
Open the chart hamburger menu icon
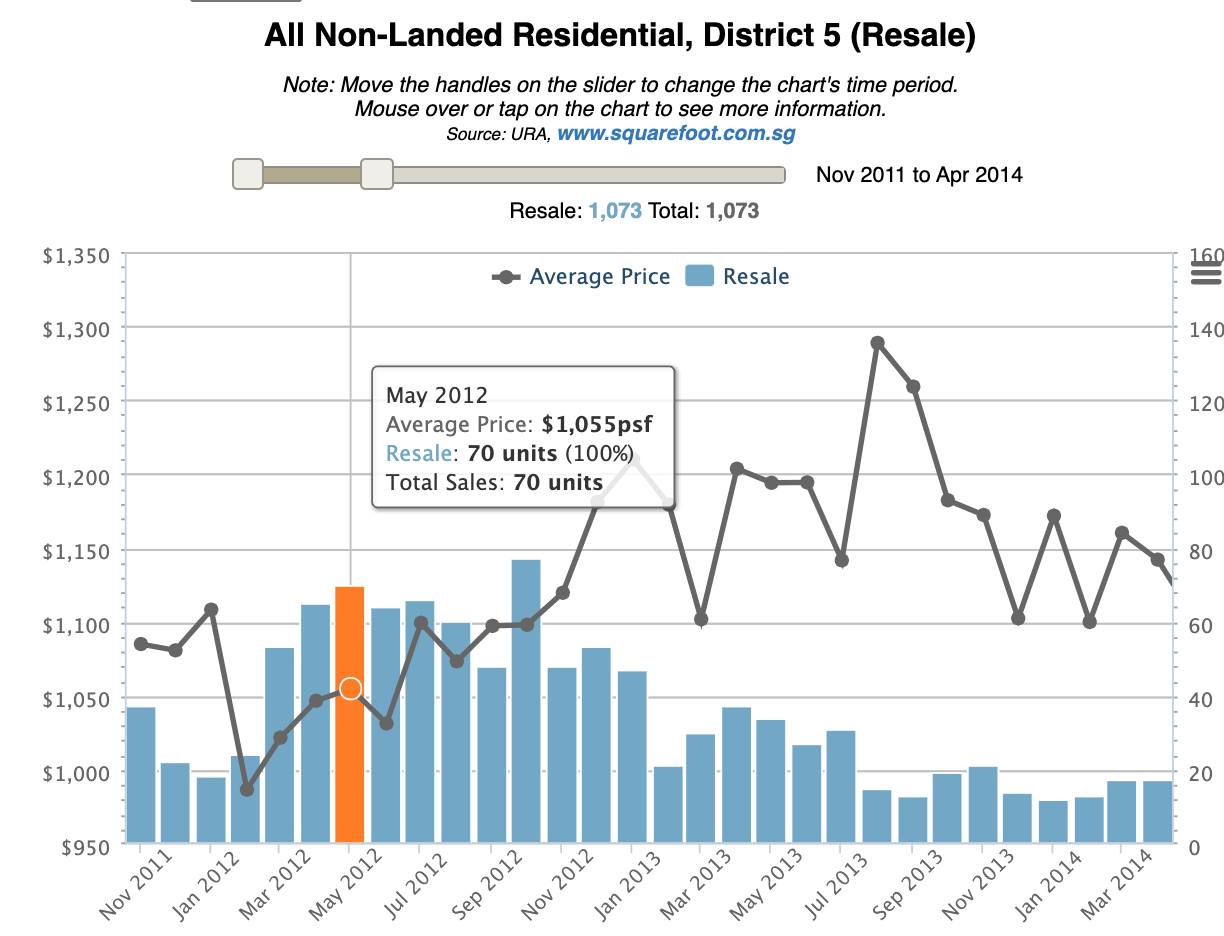pos(1207,273)
